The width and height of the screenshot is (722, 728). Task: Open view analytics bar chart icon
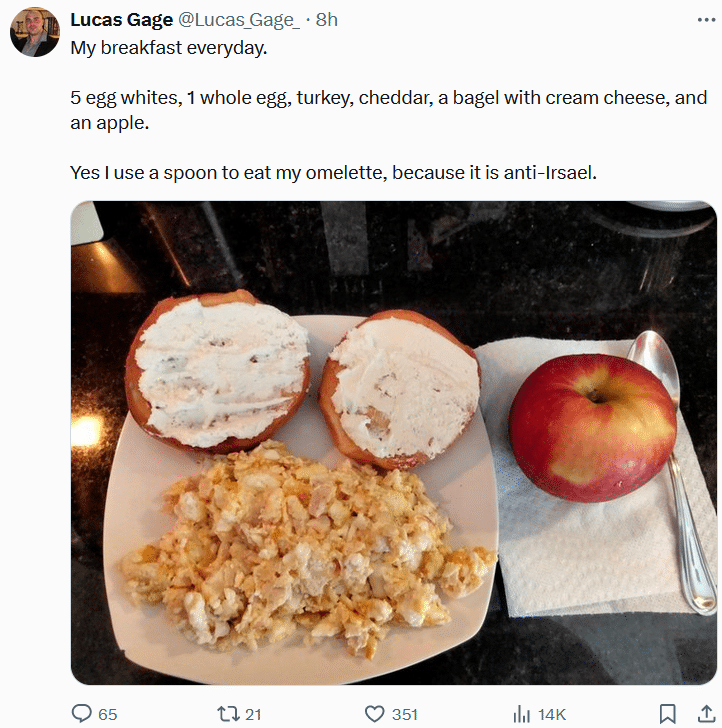point(521,713)
